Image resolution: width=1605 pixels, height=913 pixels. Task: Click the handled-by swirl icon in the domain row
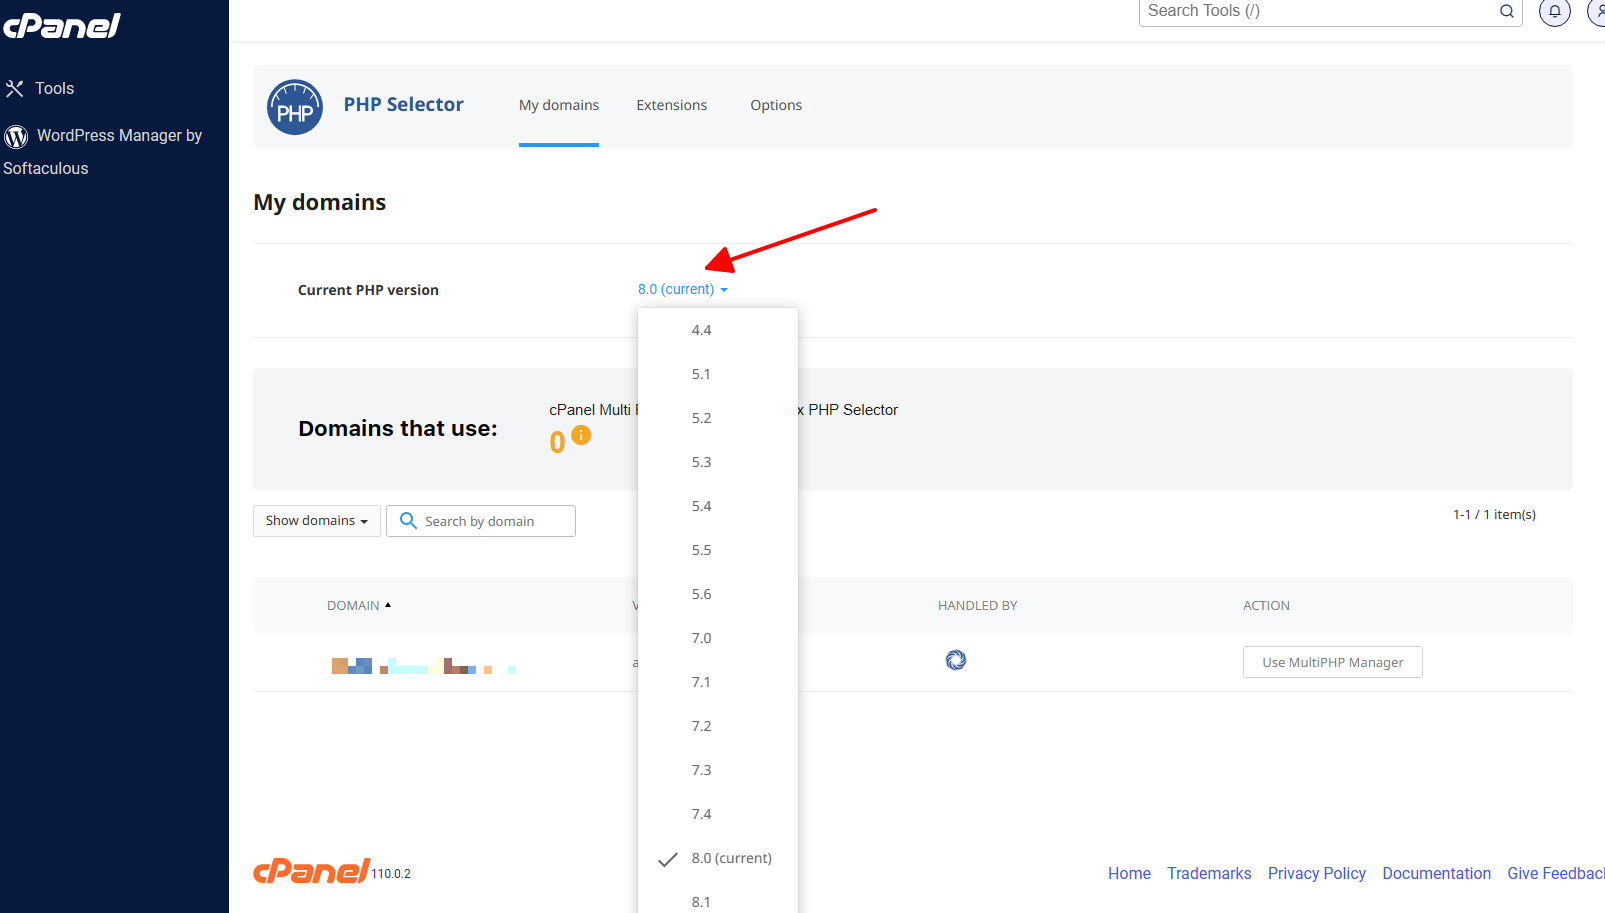point(956,660)
